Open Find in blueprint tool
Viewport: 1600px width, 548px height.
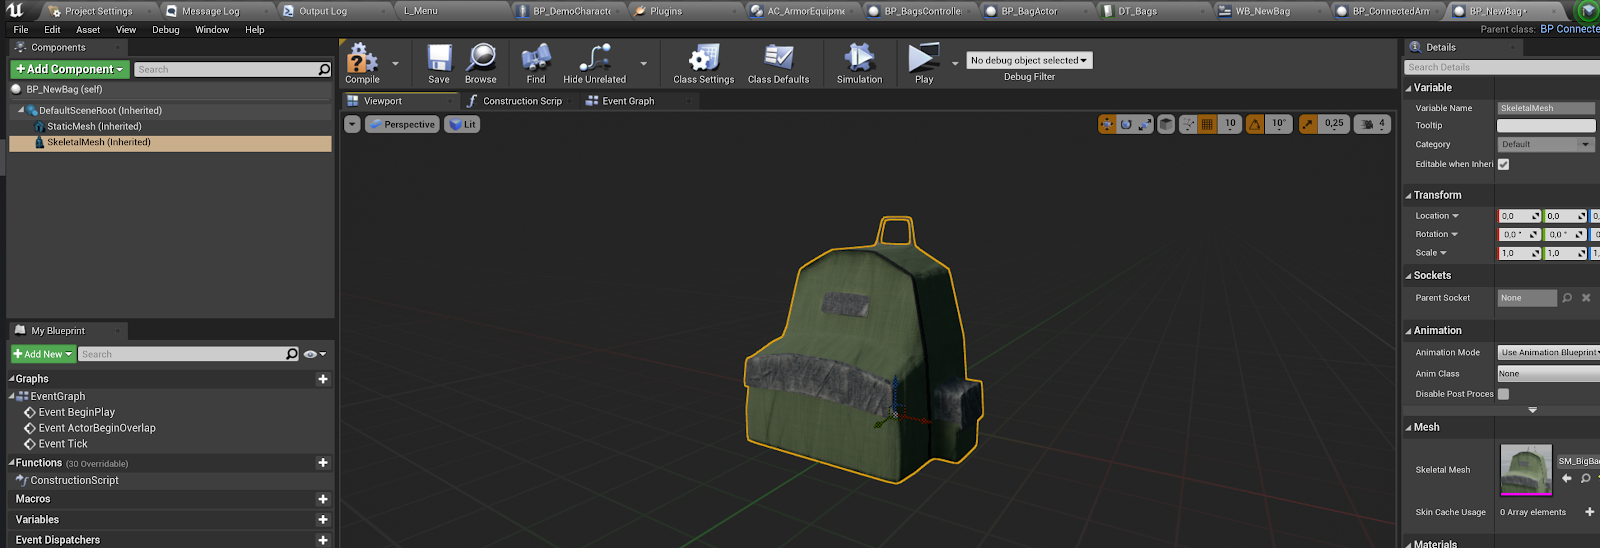pos(536,59)
